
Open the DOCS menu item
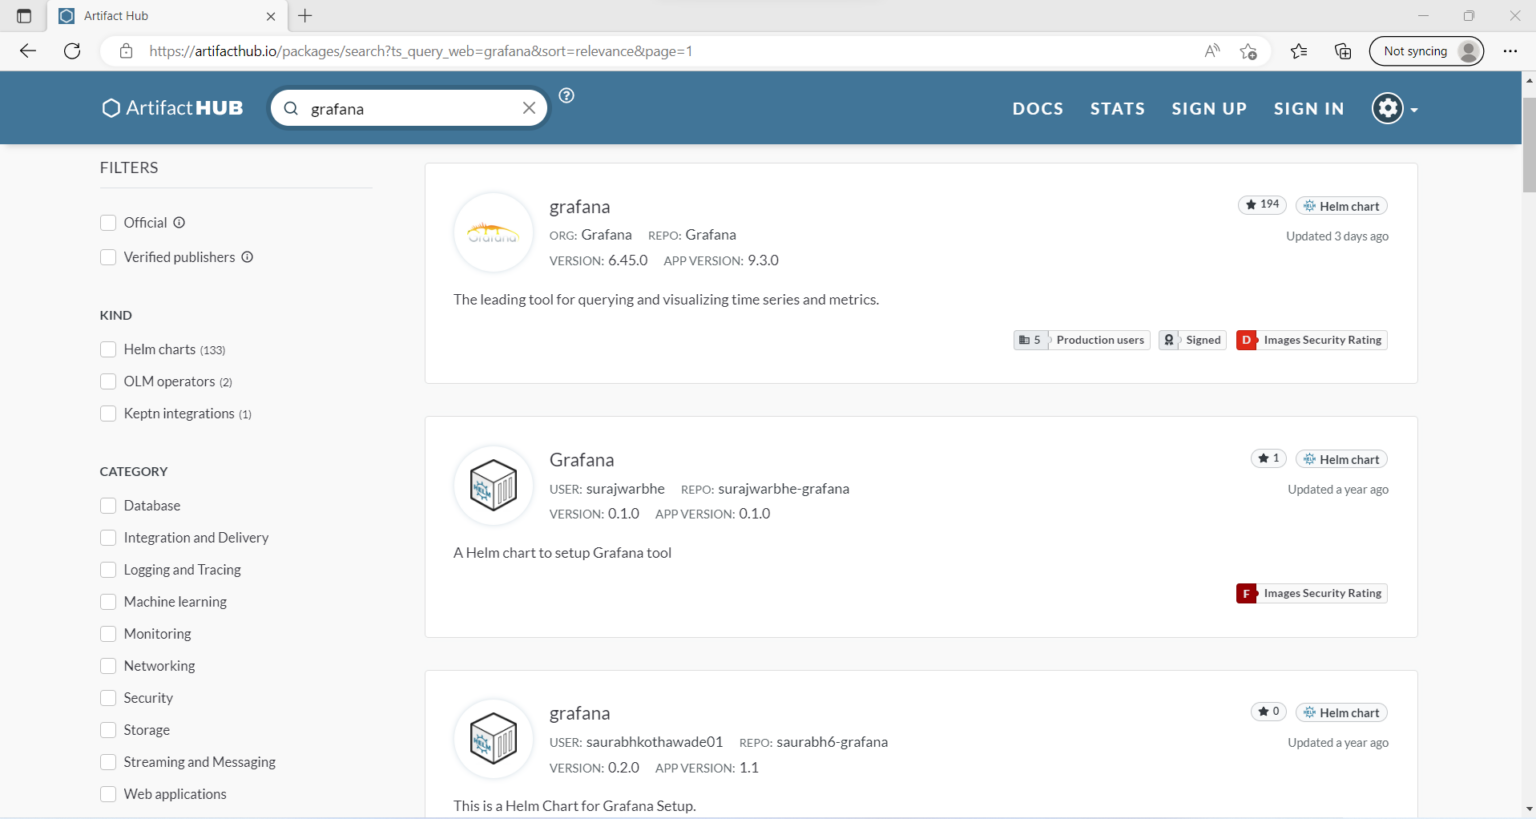coord(1037,108)
